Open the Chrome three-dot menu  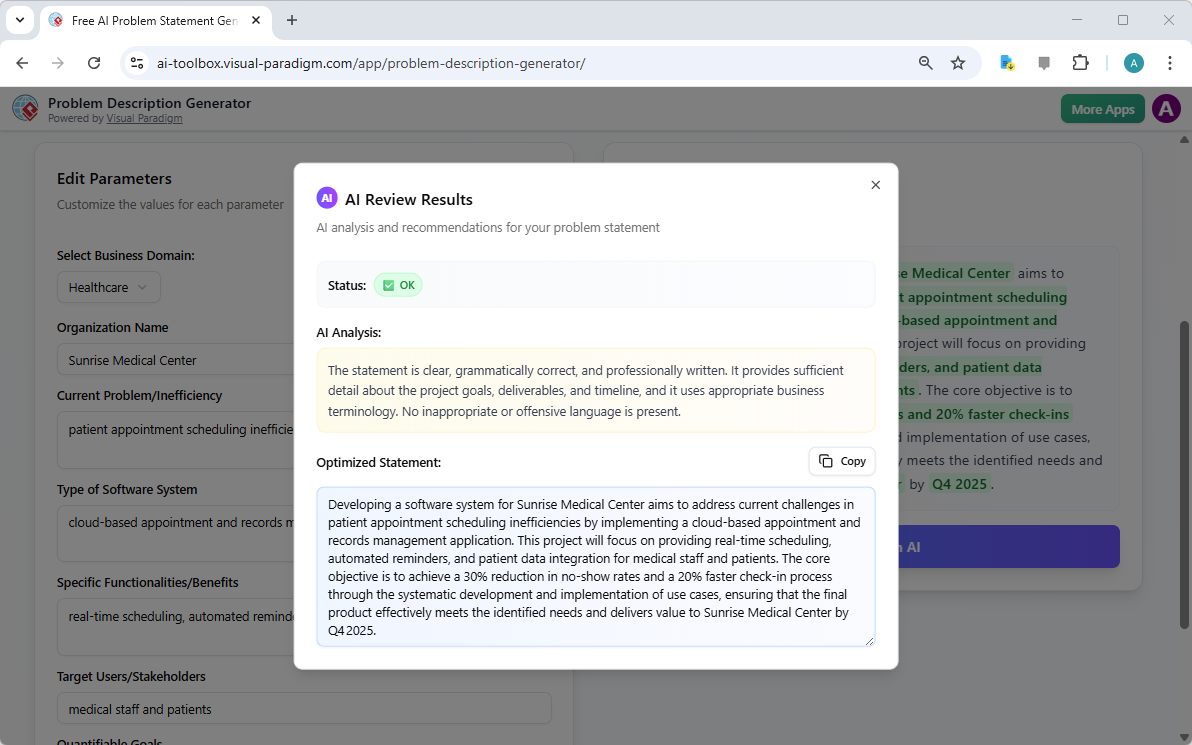(1170, 62)
